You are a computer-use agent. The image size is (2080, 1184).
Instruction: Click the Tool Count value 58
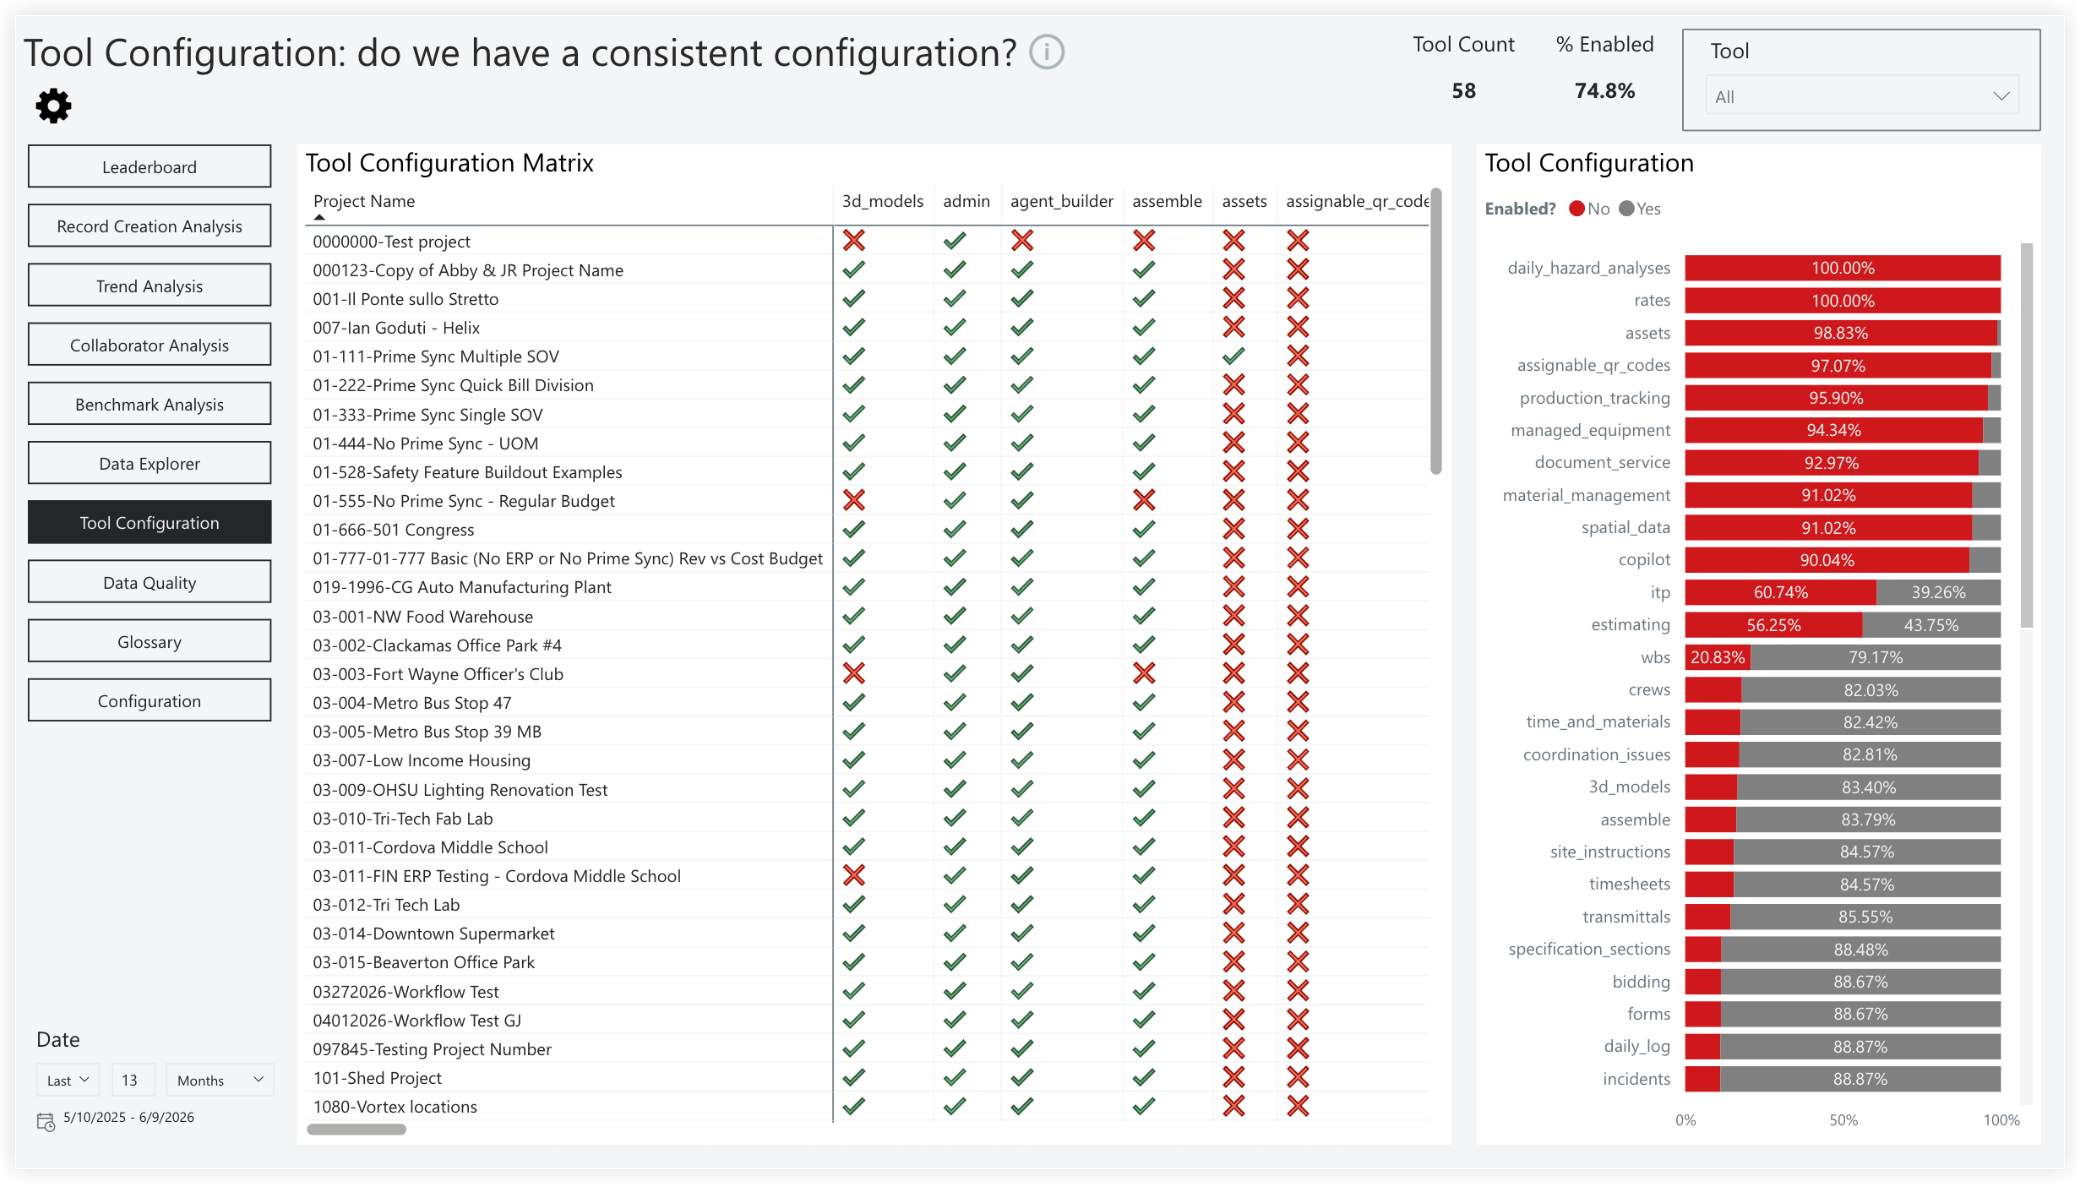[1464, 91]
